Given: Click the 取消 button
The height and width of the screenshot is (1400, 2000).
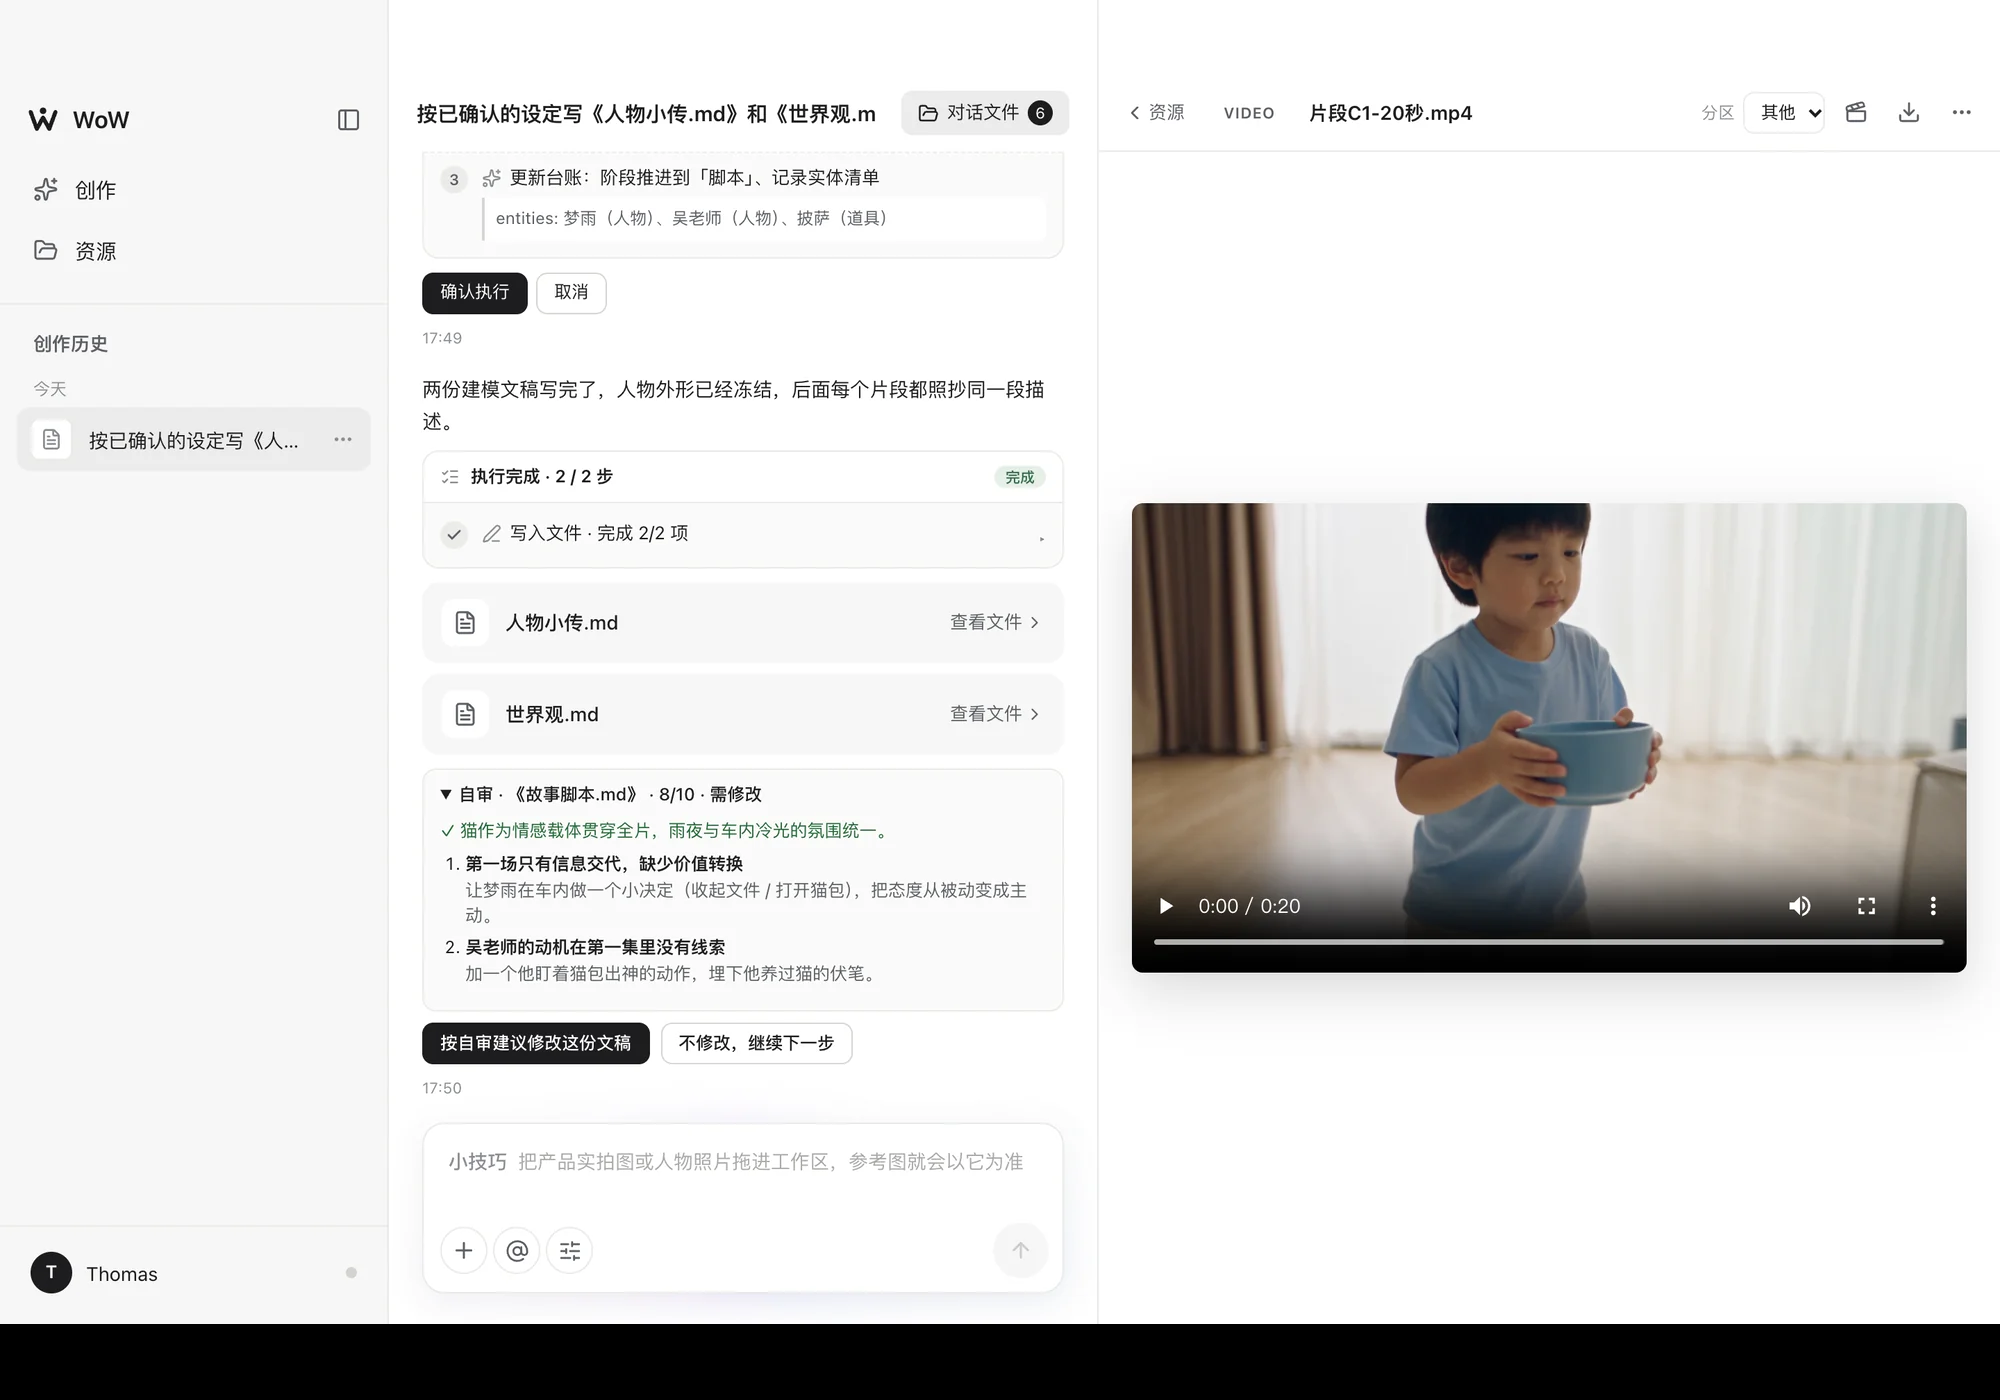Looking at the screenshot, I should [x=571, y=292].
